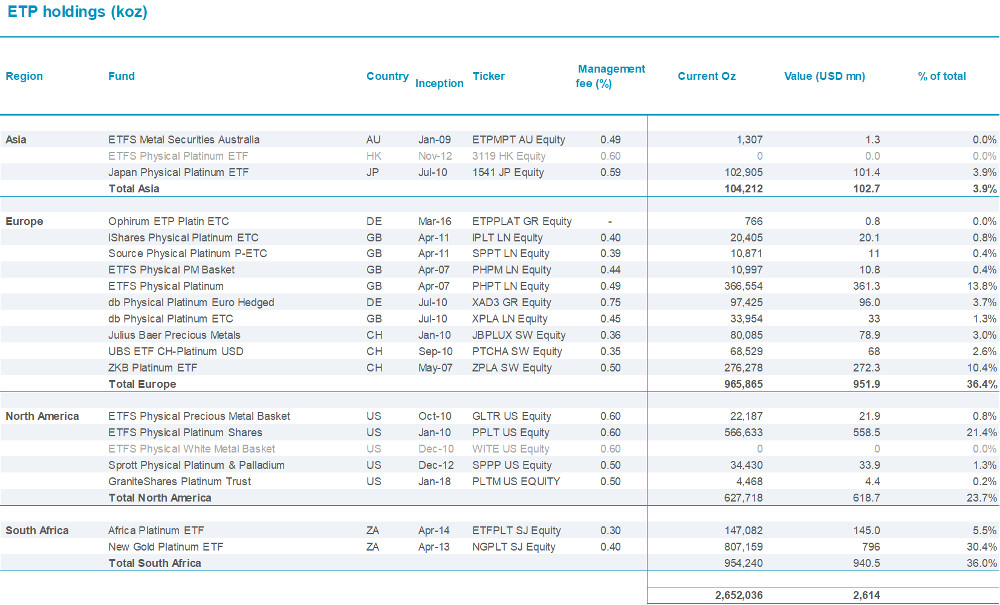
Task: Select ticker "SPPP US Equity"
Action: [512, 466]
